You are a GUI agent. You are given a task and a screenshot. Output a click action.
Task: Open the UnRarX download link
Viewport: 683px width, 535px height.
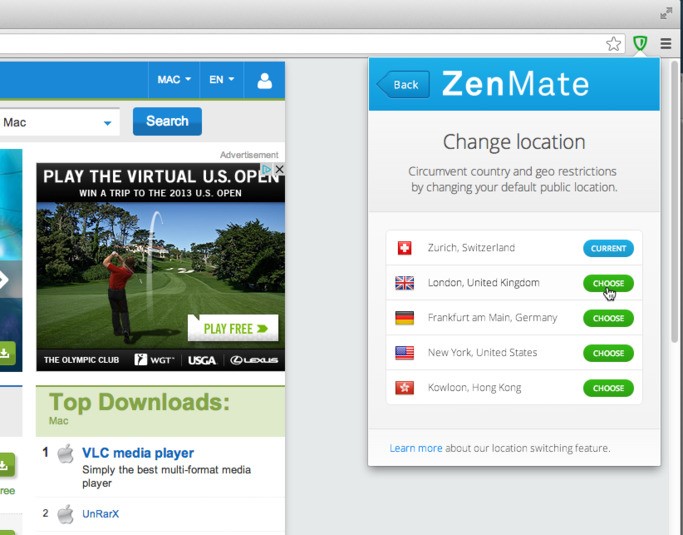pyautogui.click(x=100, y=514)
